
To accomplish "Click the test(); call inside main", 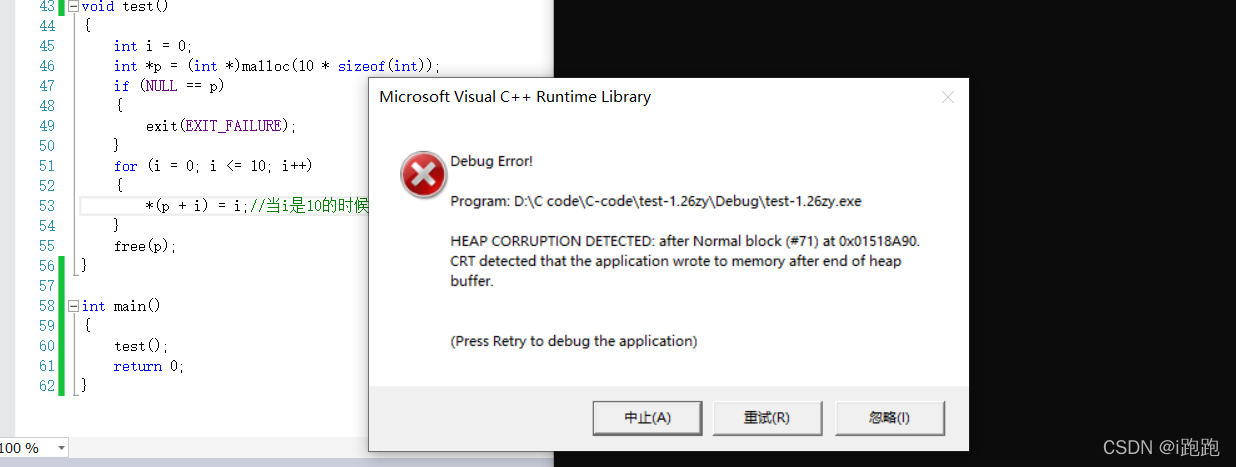I will tap(141, 346).
